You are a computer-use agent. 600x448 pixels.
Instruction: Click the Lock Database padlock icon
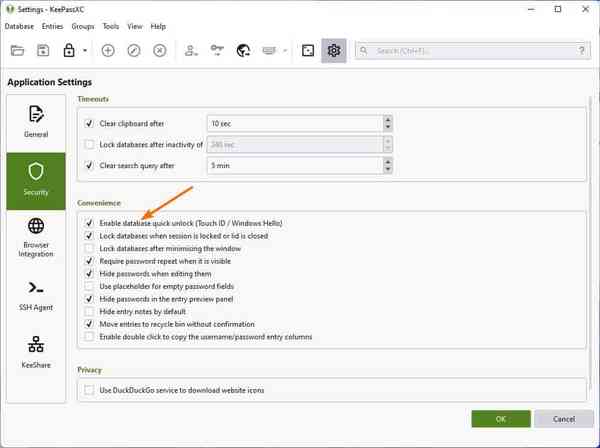69,50
